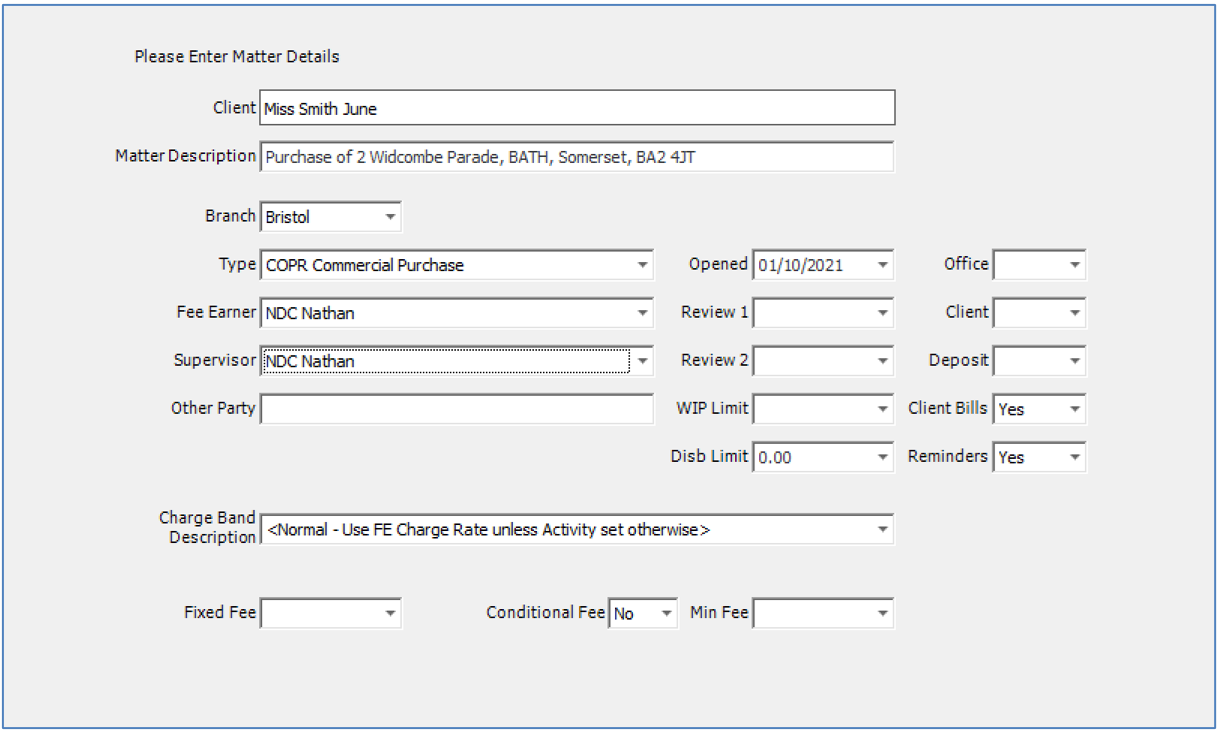
Task: Expand the Review 1 date dropdown
Action: click(882, 313)
